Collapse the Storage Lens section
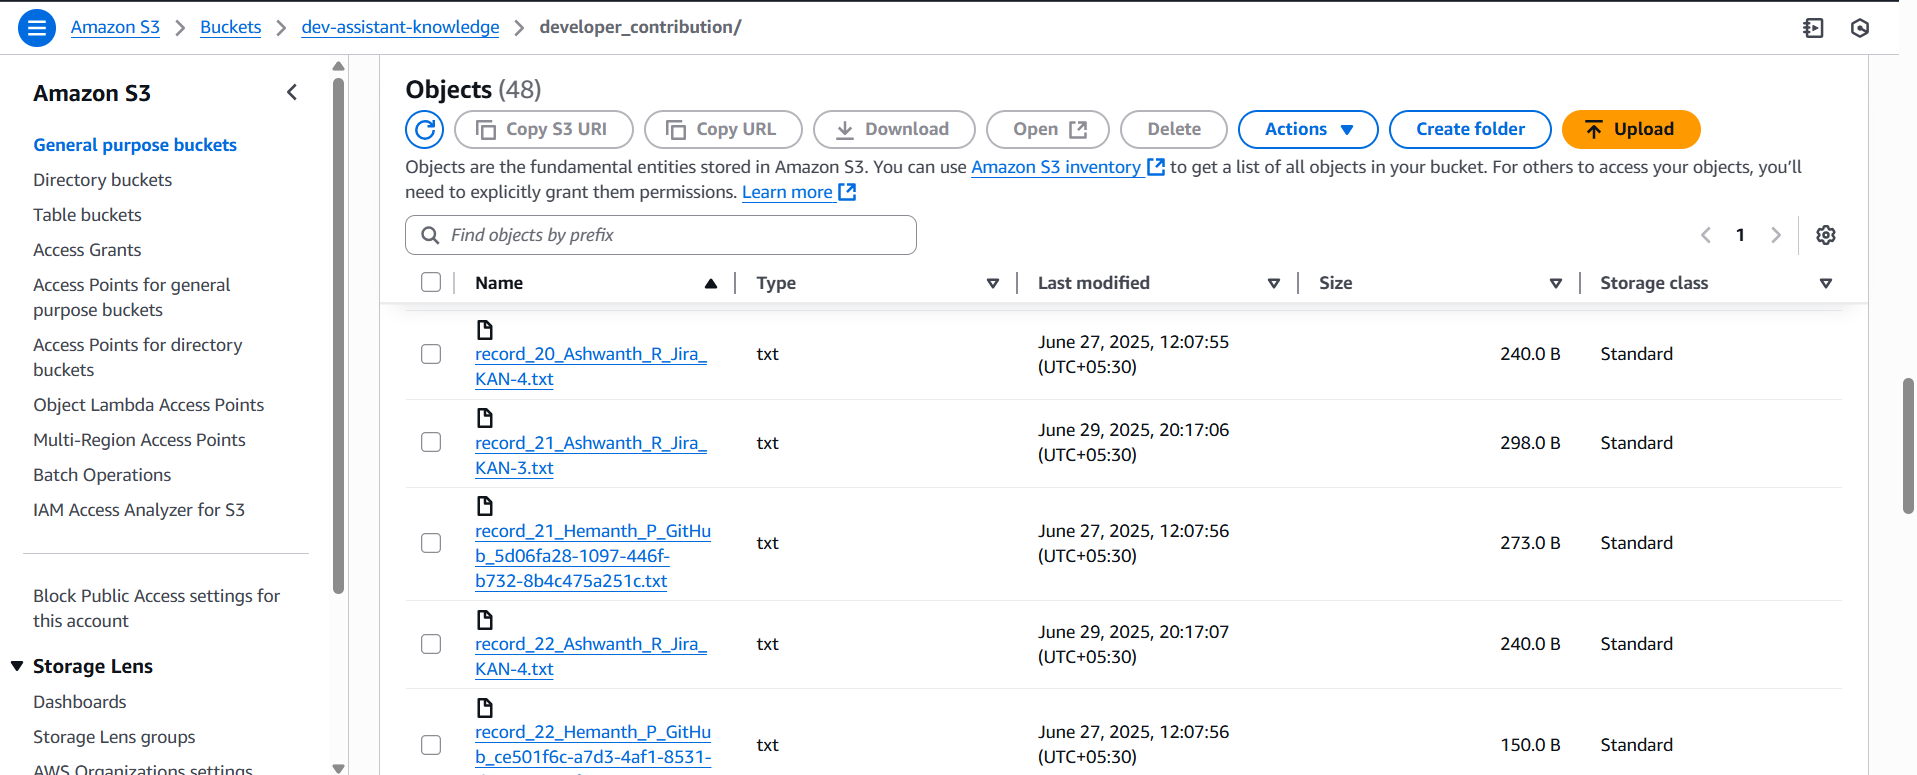This screenshot has height=775, width=1917. click(x=17, y=666)
